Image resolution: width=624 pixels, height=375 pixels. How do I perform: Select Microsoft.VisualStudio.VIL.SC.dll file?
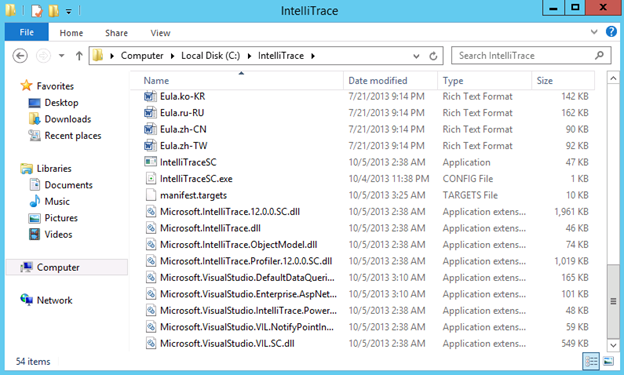(x=227, y=343)
